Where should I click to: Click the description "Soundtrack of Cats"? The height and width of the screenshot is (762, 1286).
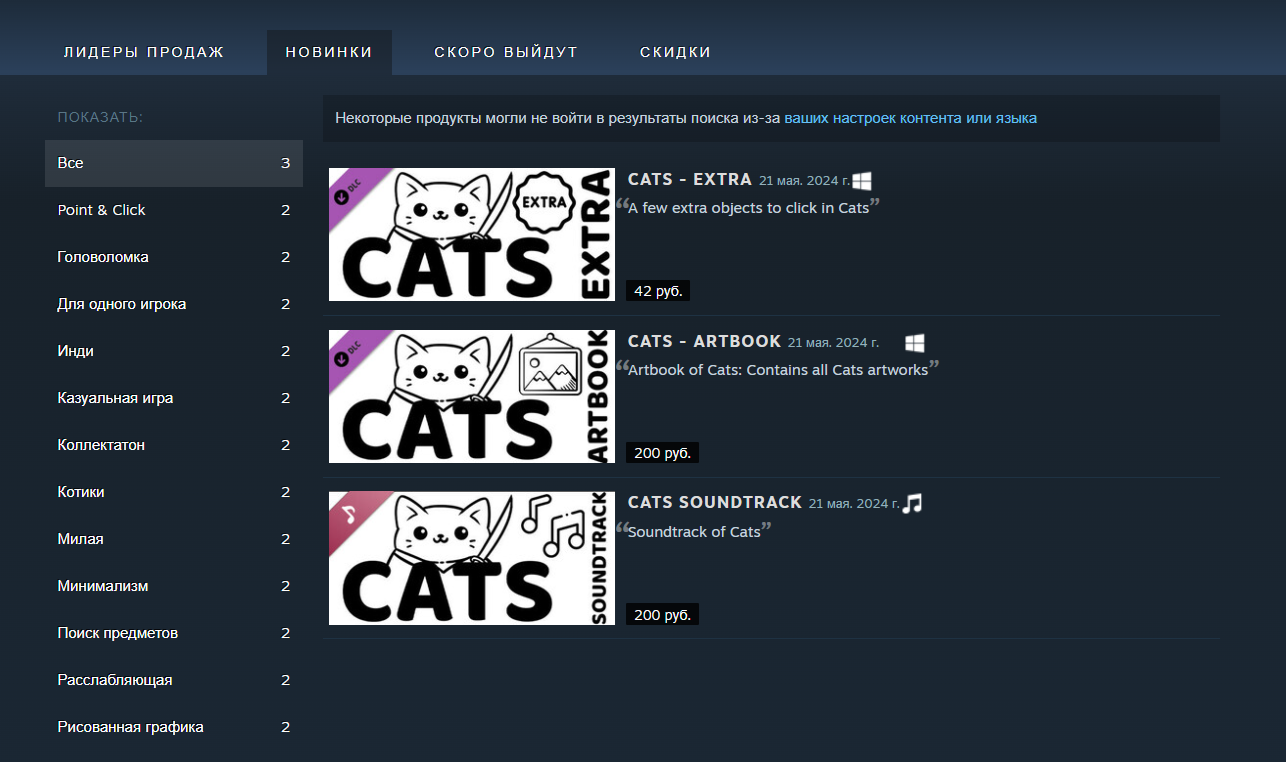point(694,532)
